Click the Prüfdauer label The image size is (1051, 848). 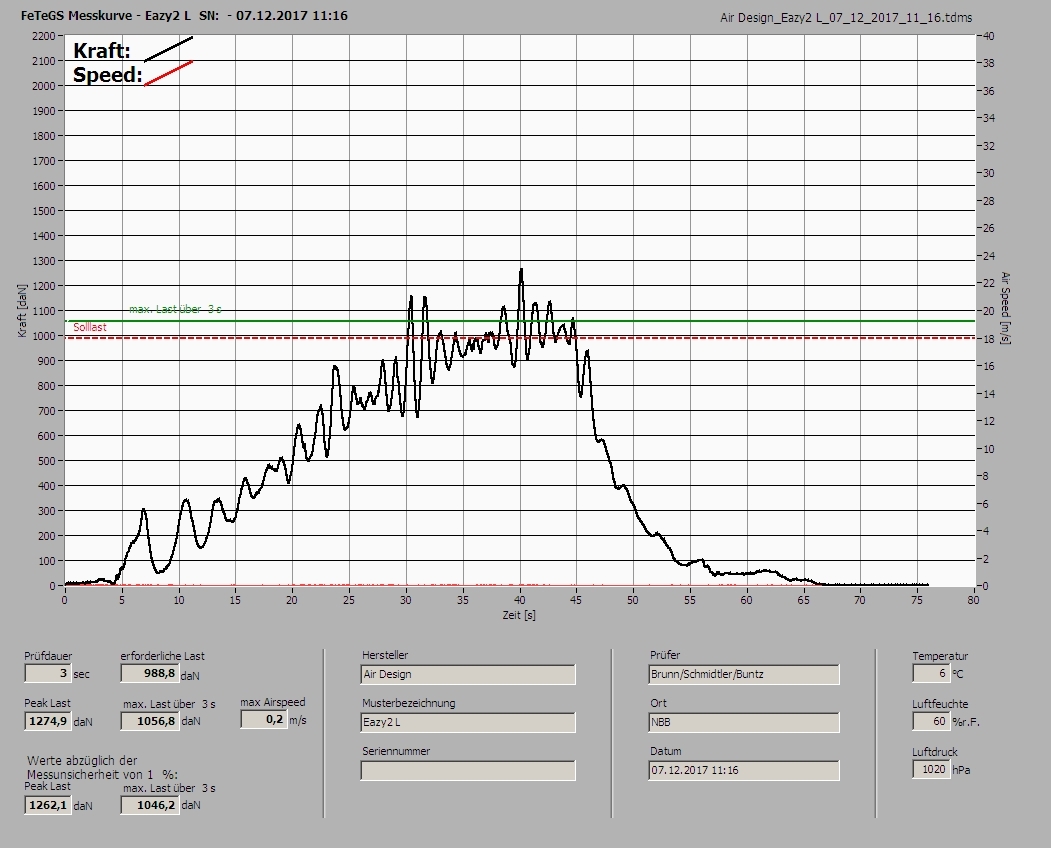[x=48, y=656]
